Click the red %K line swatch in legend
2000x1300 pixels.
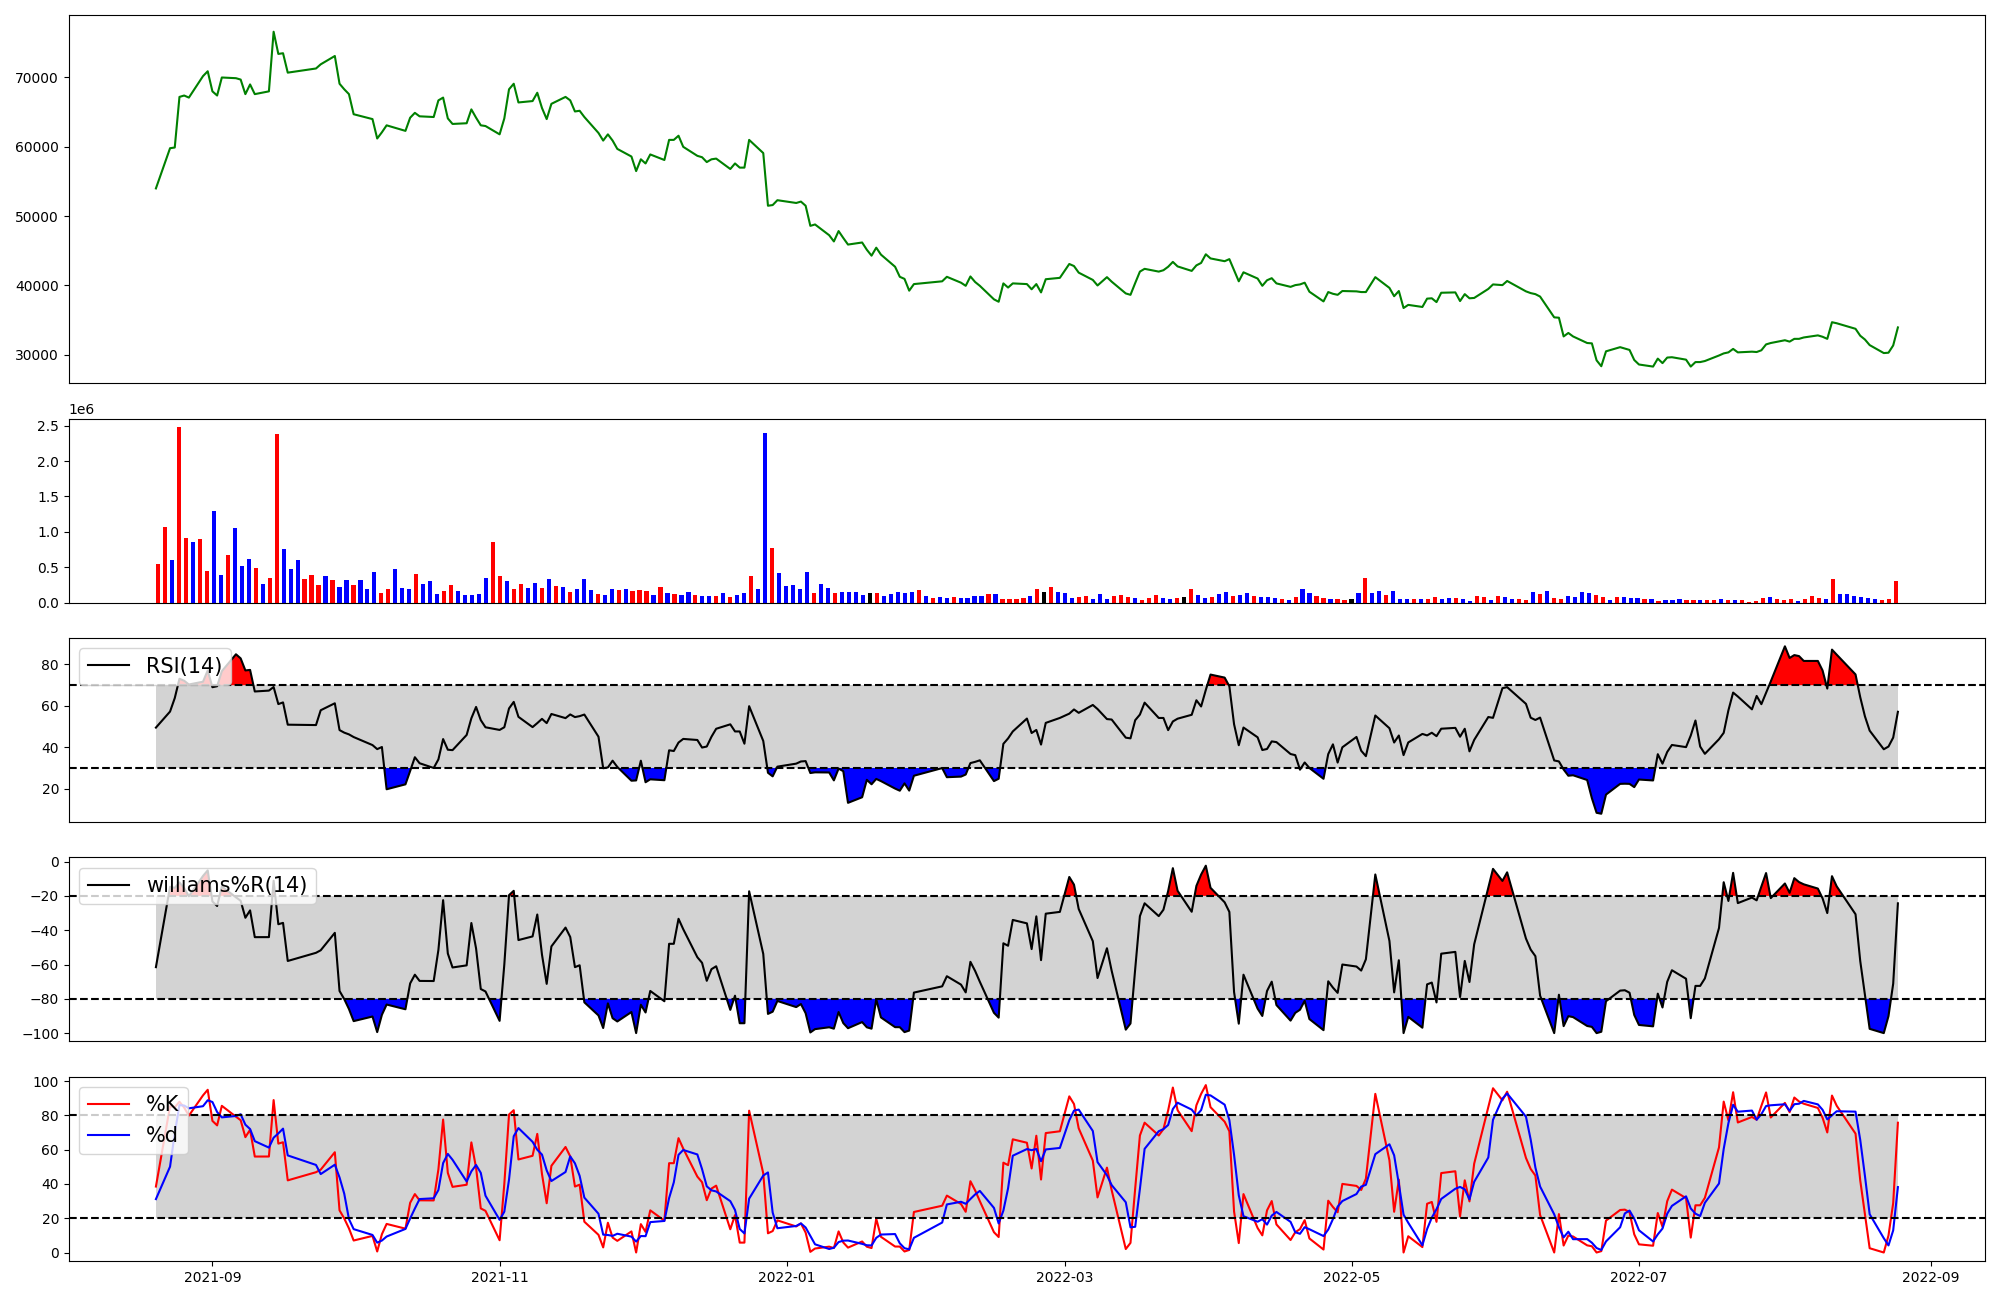pyautogui.click(x=109, y=1104)
